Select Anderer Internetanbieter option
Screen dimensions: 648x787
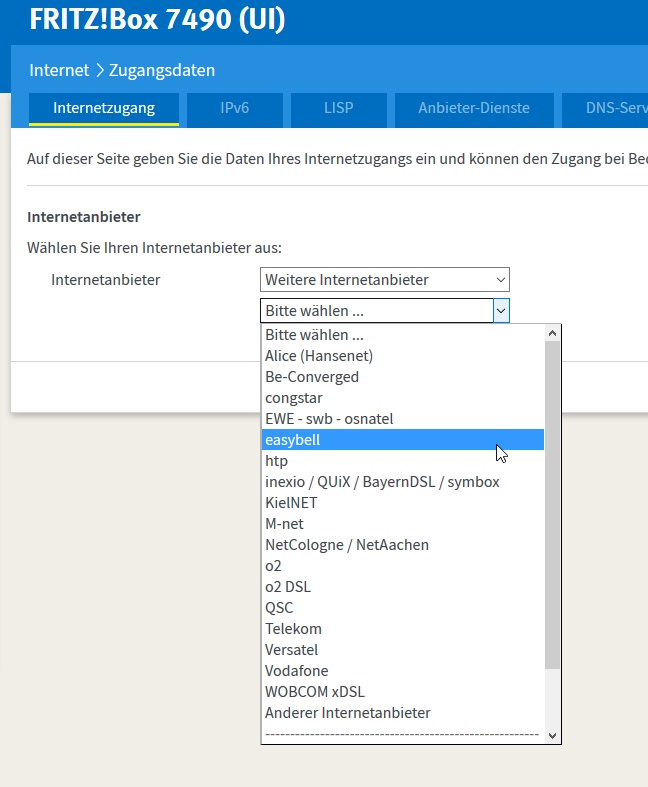click(x=403, y=713)
